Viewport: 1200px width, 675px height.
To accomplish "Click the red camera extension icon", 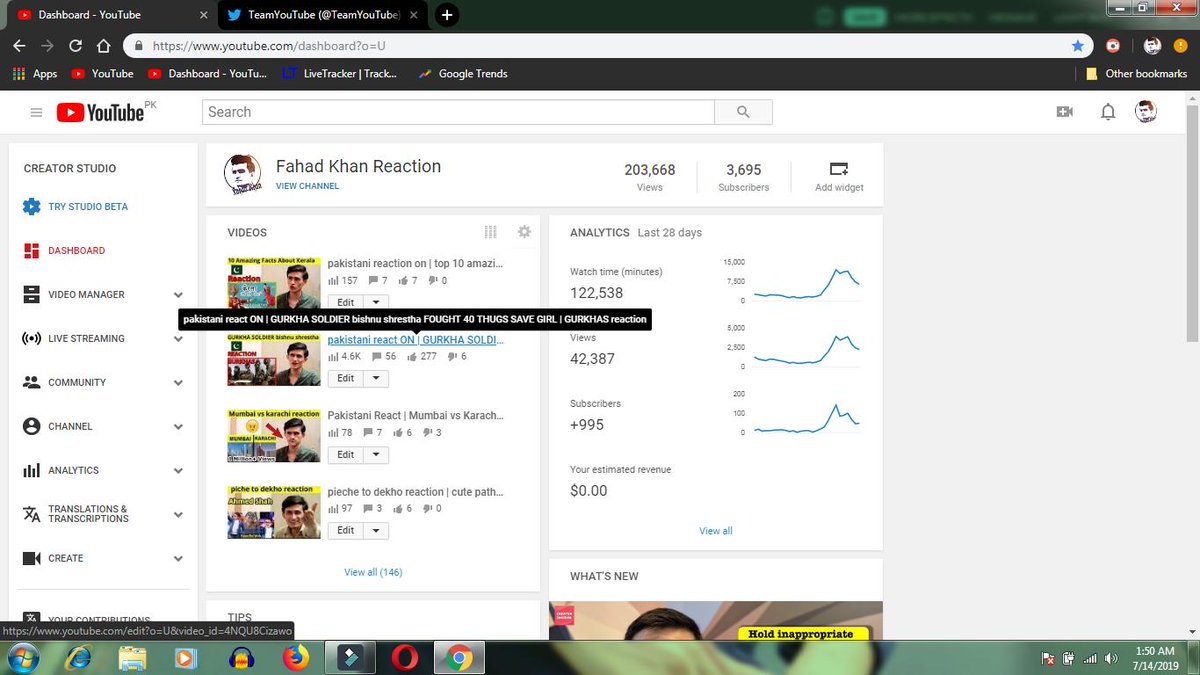I will [1113, 46].
